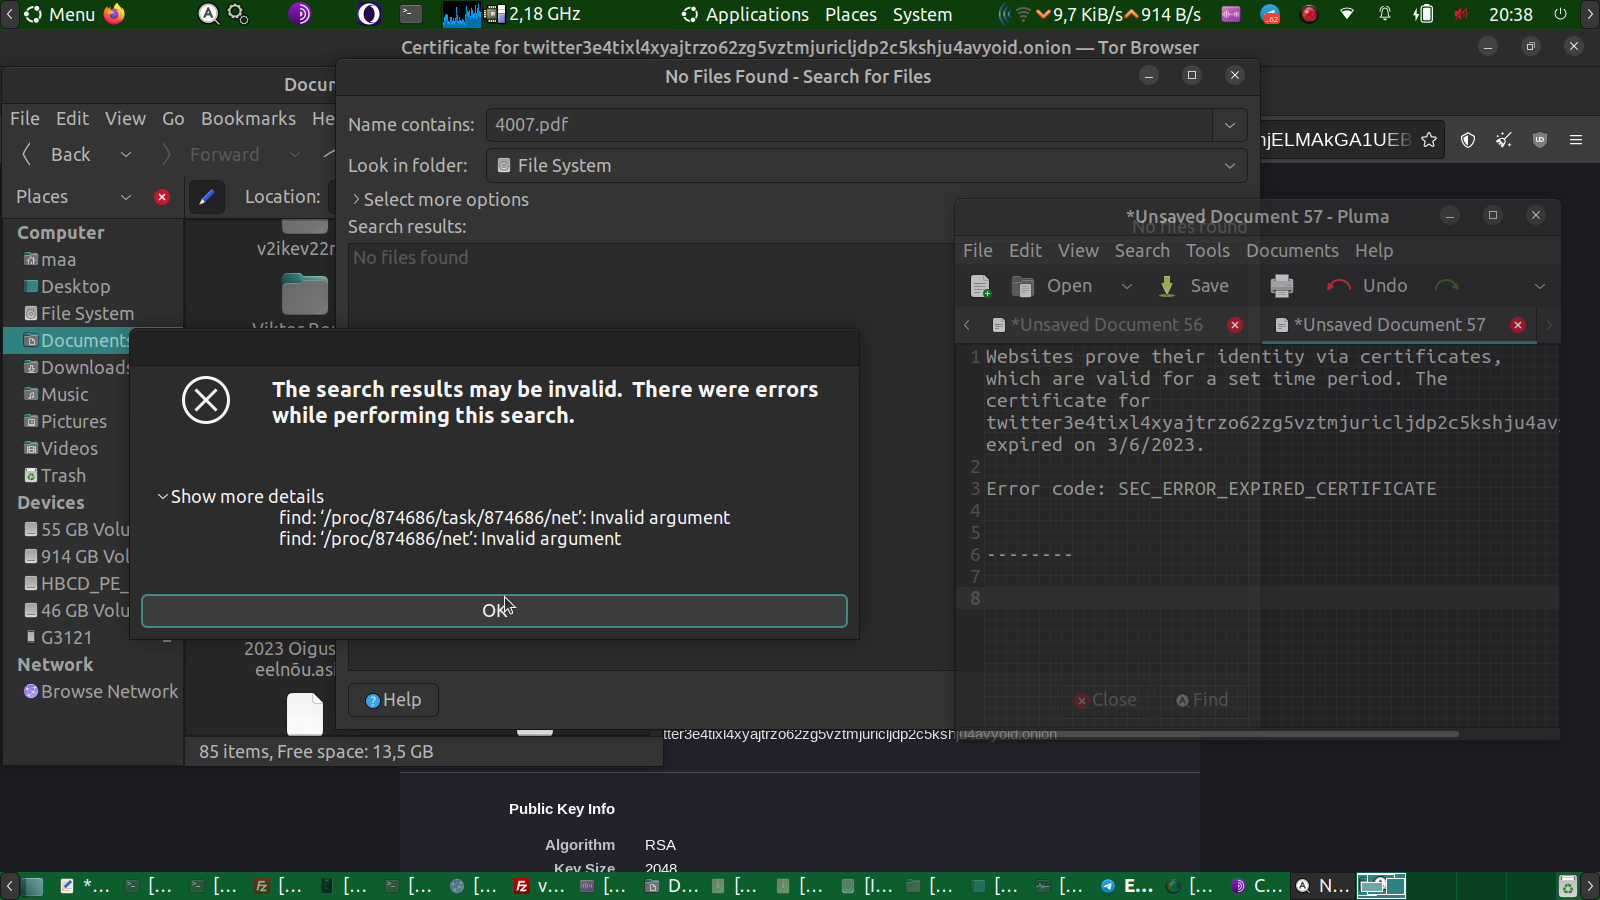Click OK in the search error dialog
Screen dimensions: 1600x900
click(x=494, y=611)
